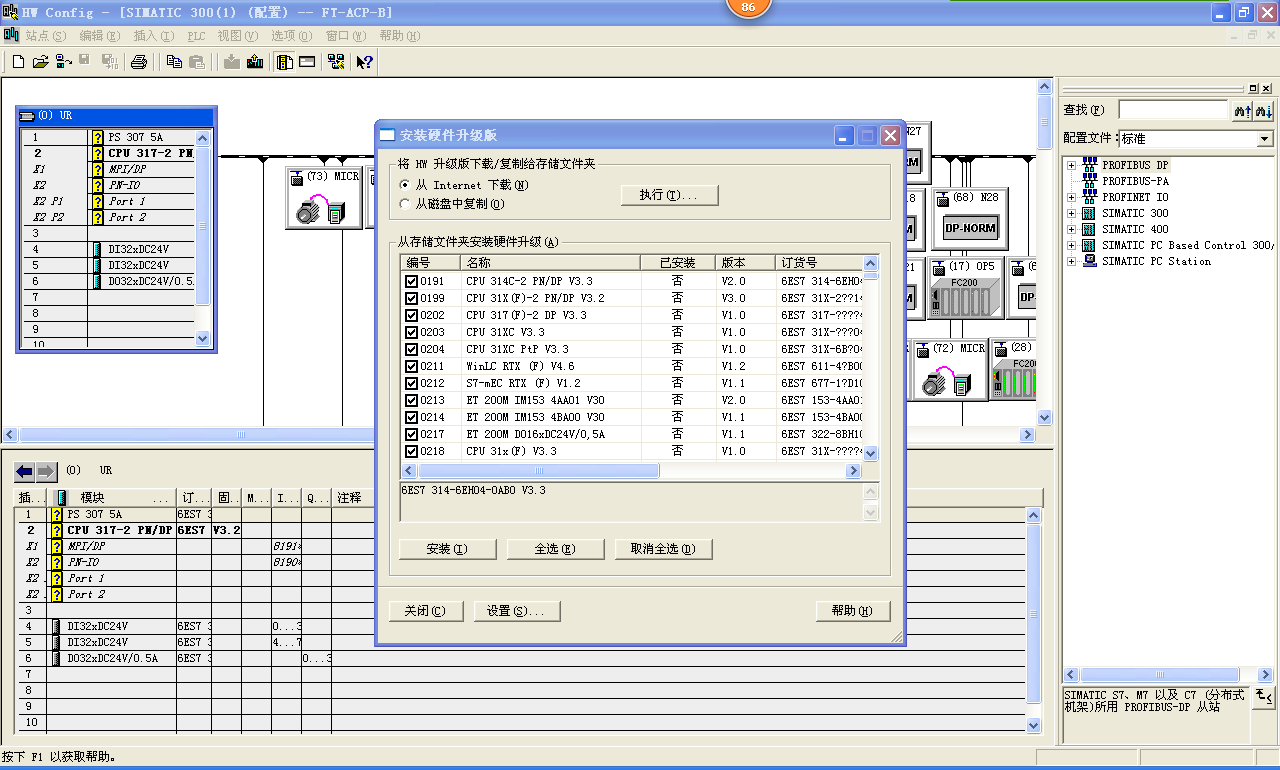Open the 编辑 (Edit) menu

[x=100, y=36]
